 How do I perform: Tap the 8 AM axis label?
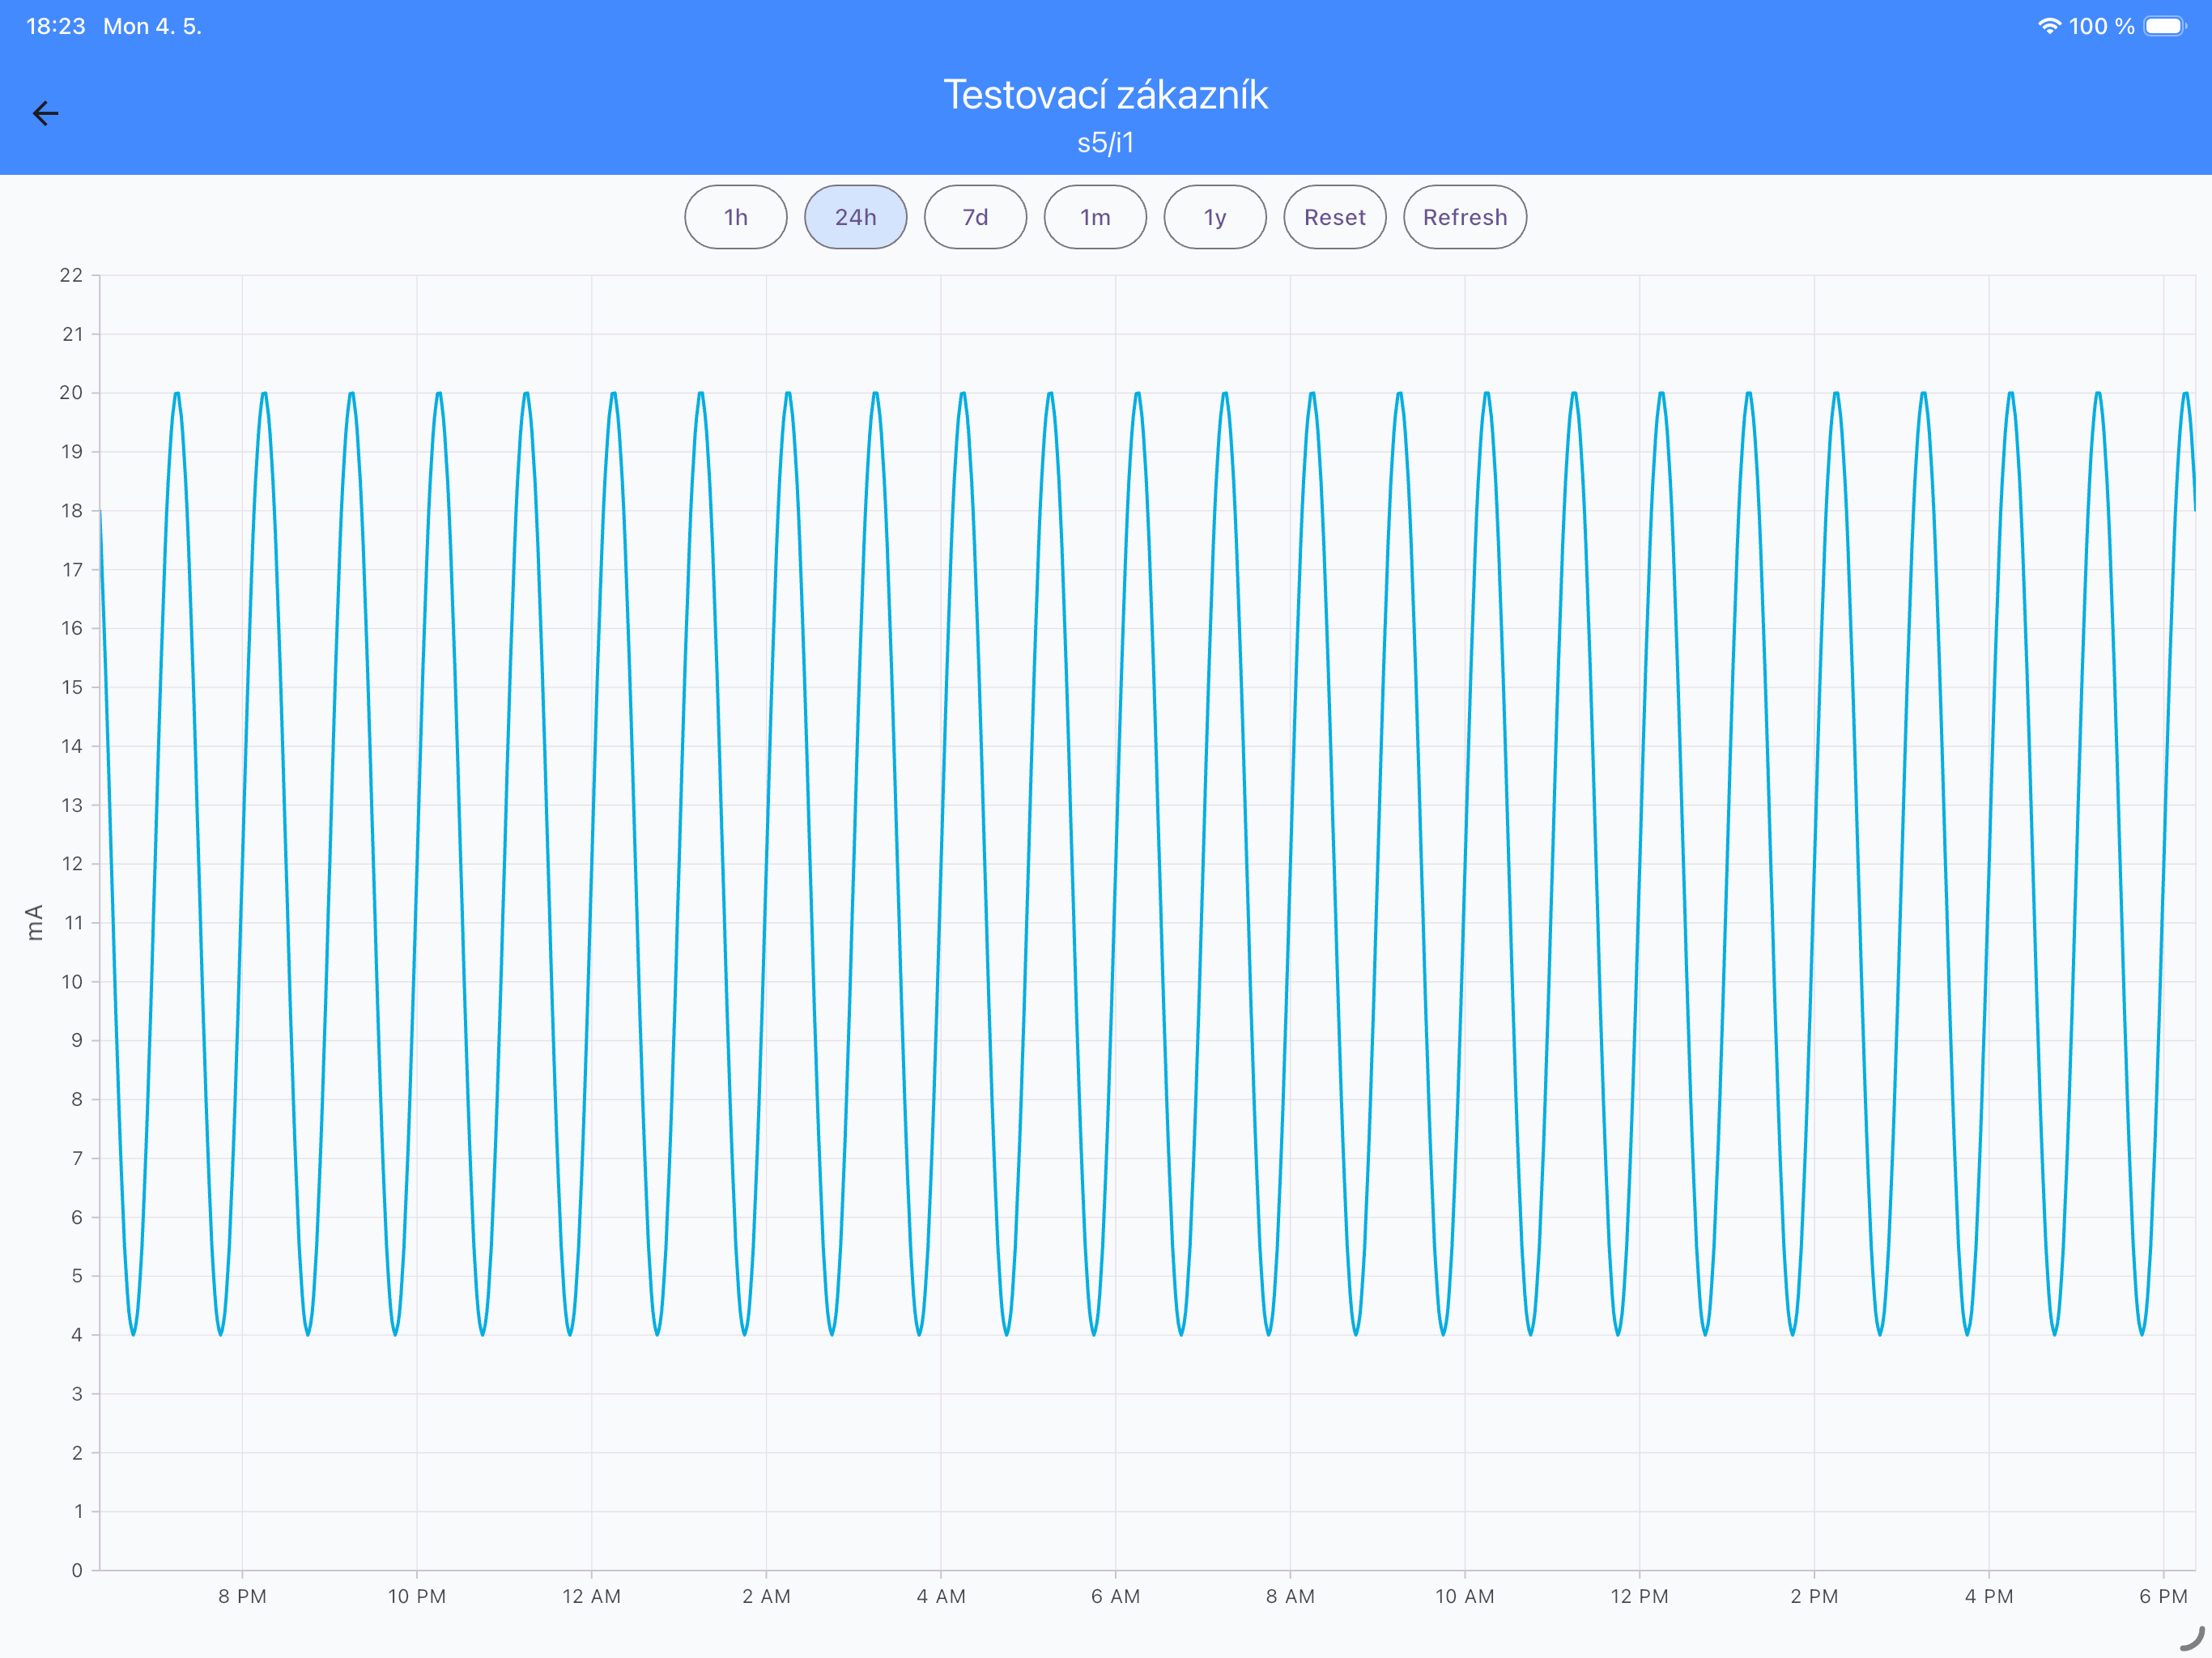tap(1290, 1596)
